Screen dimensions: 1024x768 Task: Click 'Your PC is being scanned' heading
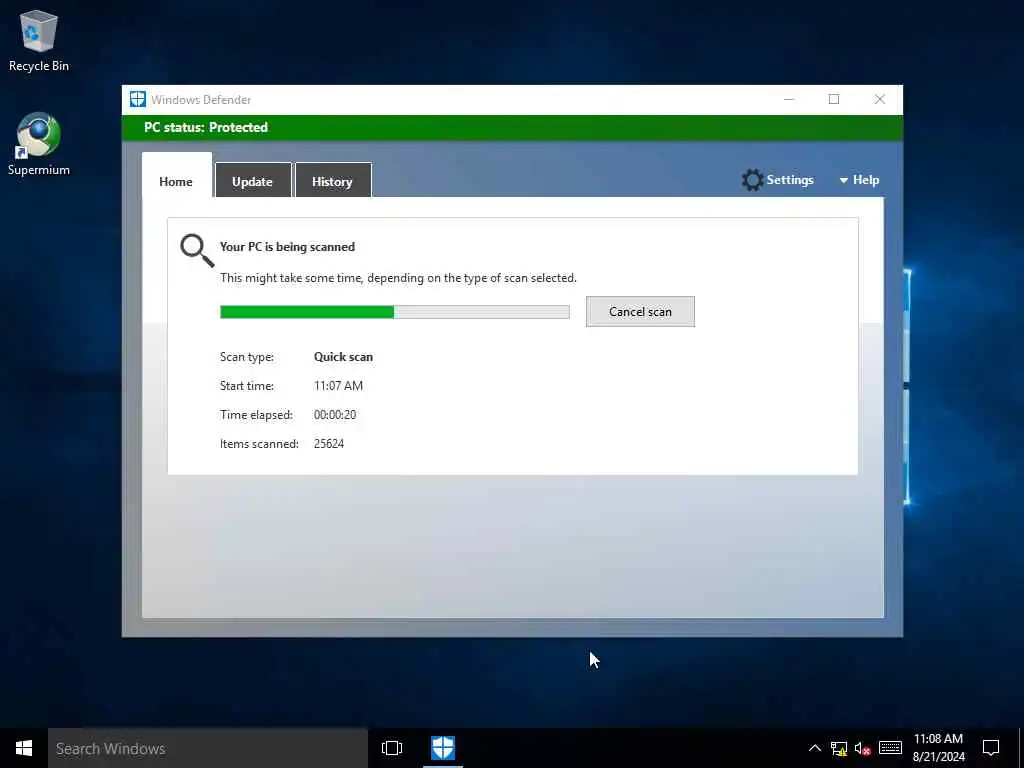[x=287, y=247]
